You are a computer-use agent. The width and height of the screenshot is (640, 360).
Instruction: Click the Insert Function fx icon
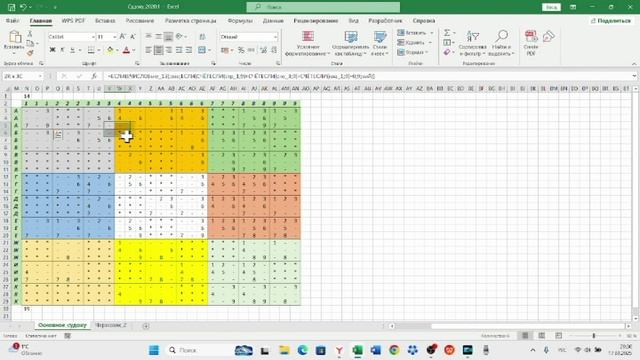94,76
